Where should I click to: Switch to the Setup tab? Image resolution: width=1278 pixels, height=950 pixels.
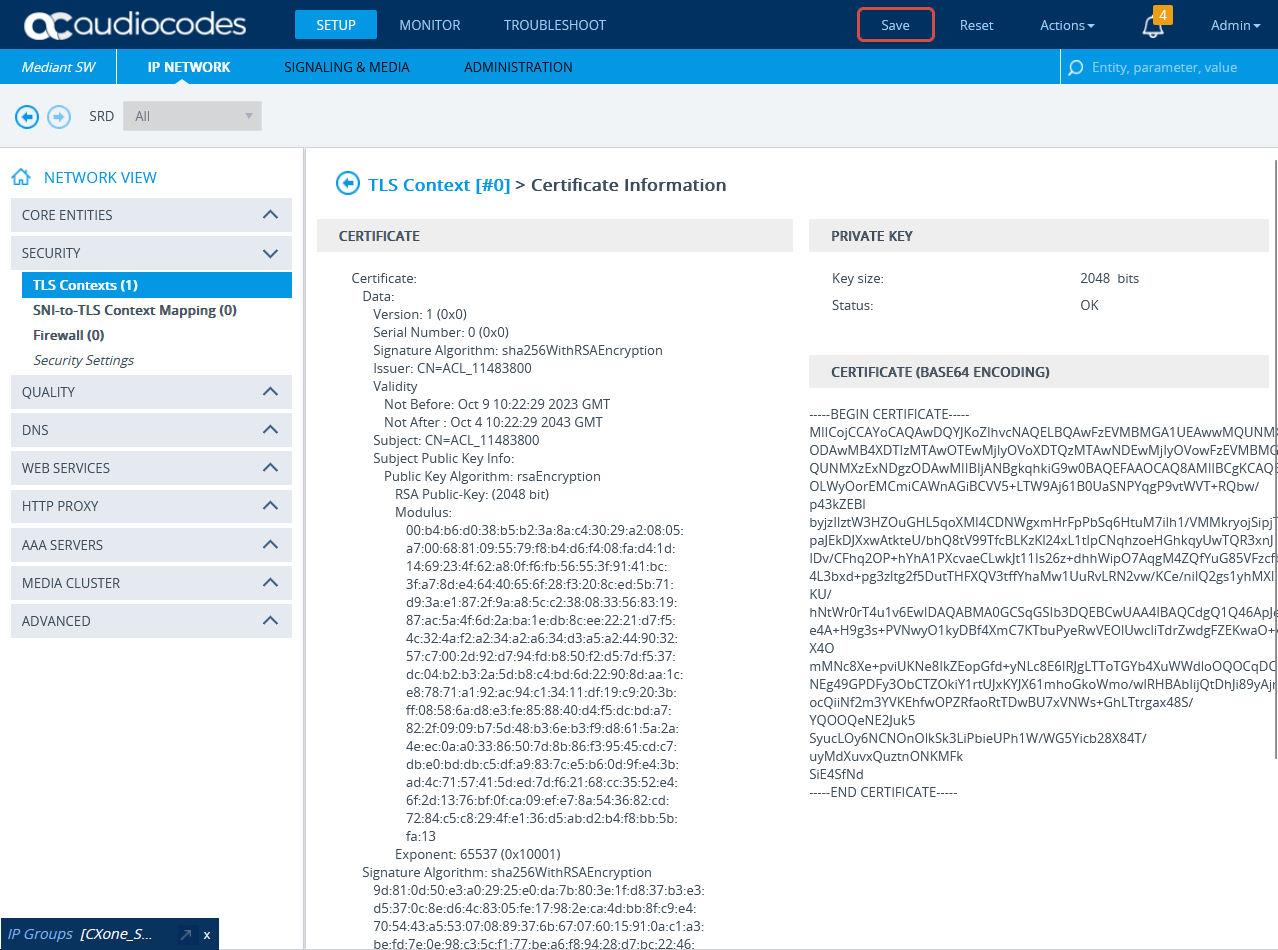[x=336, y=25]
